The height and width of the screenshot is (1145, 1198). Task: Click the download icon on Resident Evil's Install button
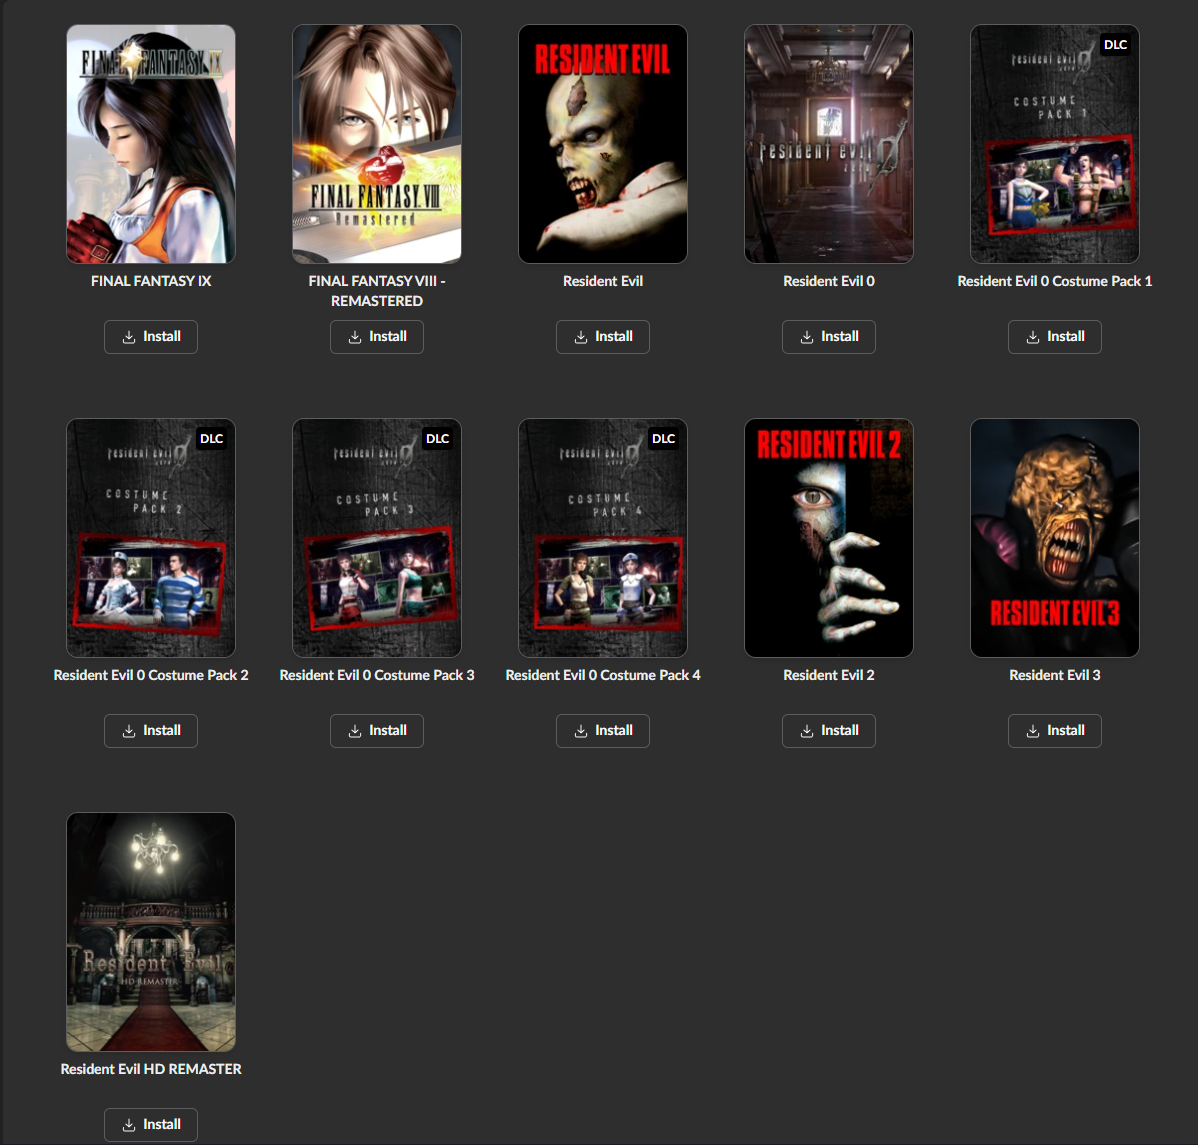[x=581, y=336]
